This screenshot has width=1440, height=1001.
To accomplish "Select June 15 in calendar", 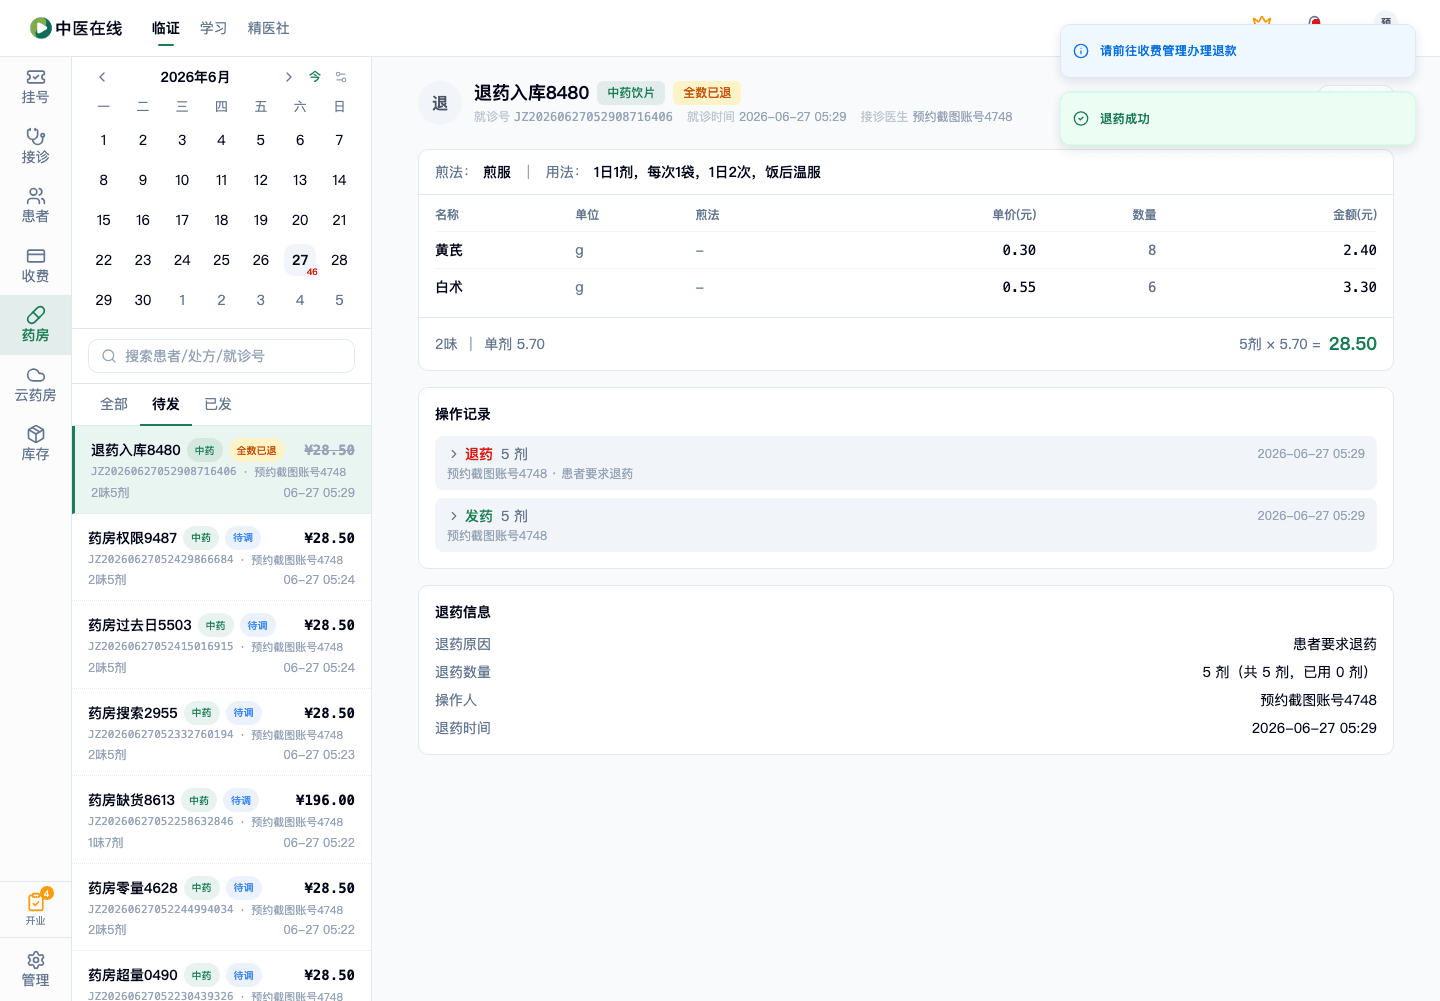I will click(104, 220).
